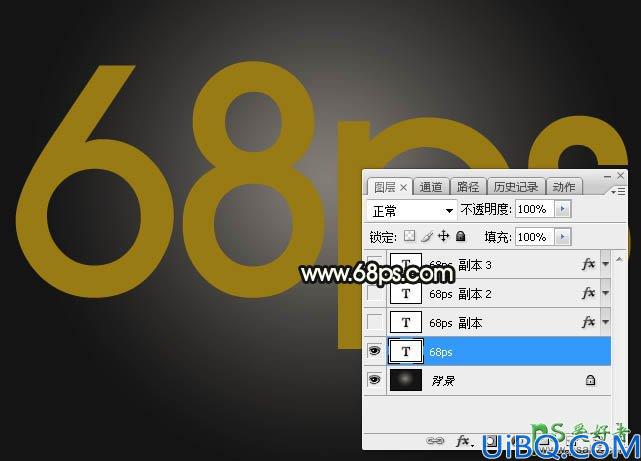
Task: Minimize the layers panel
Action: [607, 176]
